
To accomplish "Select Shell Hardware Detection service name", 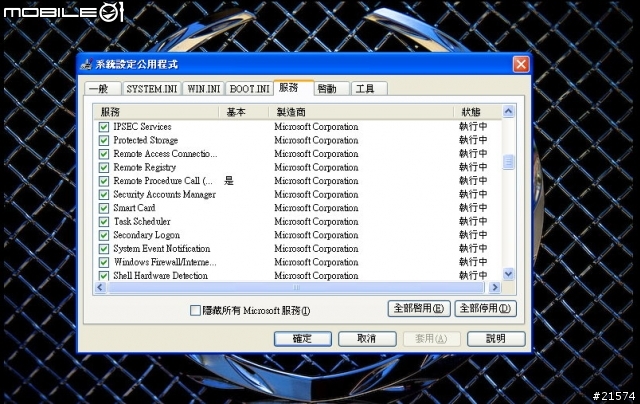I will click(x=160, y=275).
